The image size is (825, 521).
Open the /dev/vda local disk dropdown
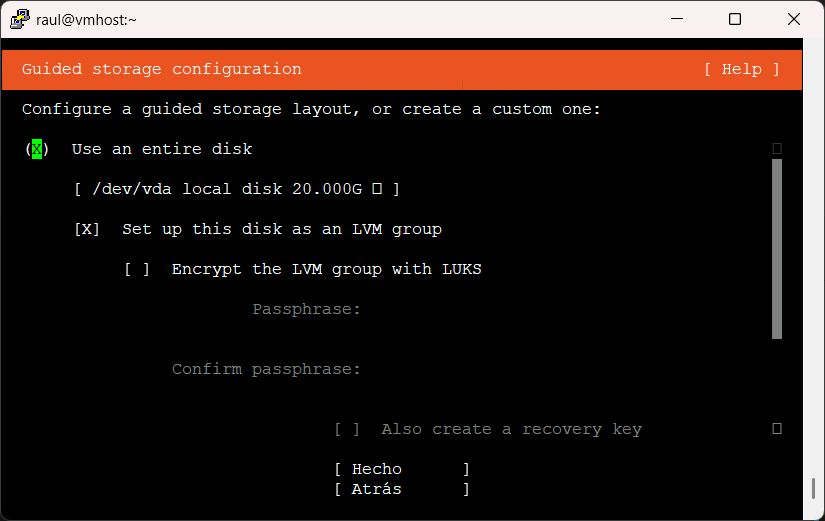coord(237,189)
